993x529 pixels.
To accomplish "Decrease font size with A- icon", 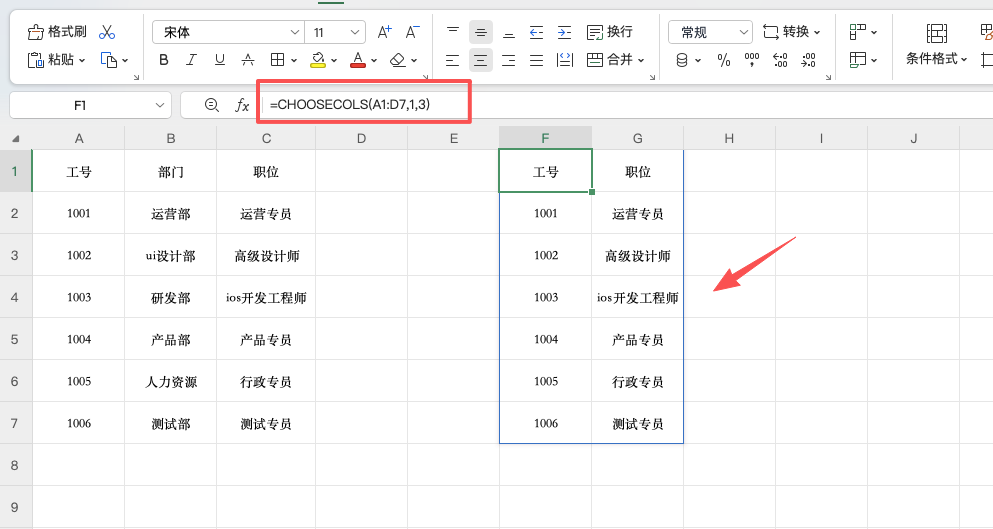I will click(412, 32).
